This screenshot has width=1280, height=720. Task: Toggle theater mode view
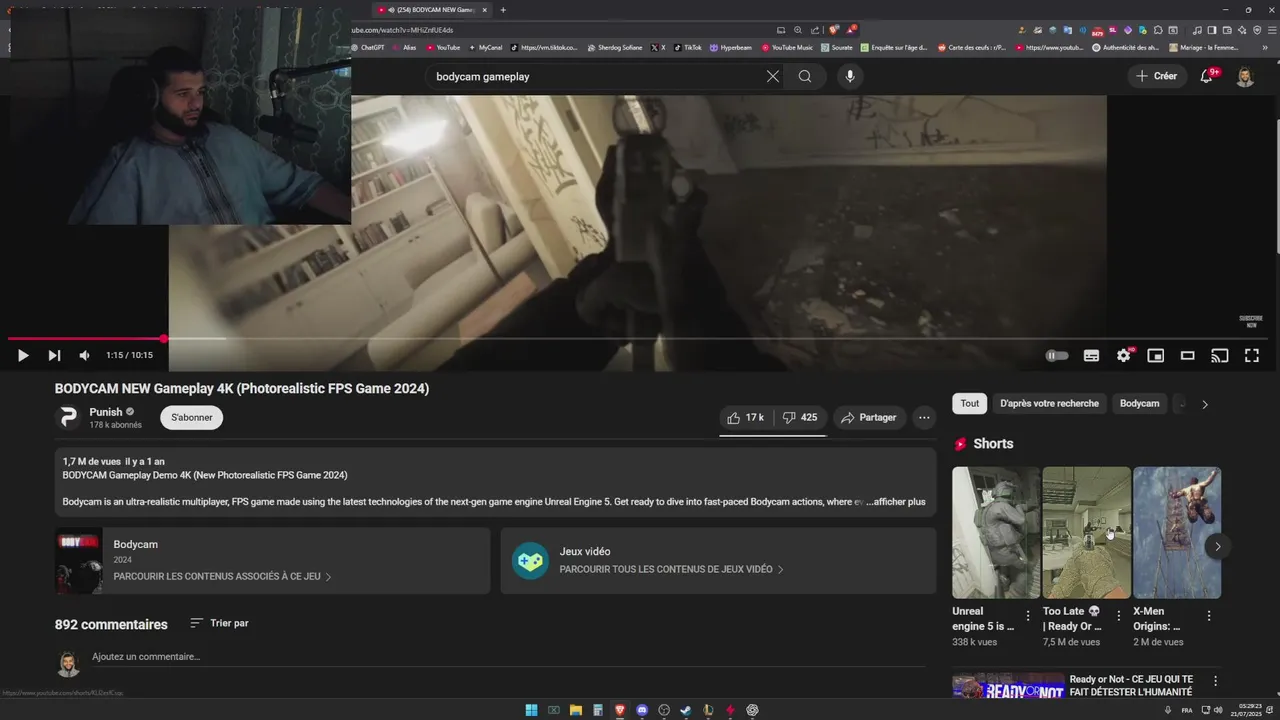1187,355
